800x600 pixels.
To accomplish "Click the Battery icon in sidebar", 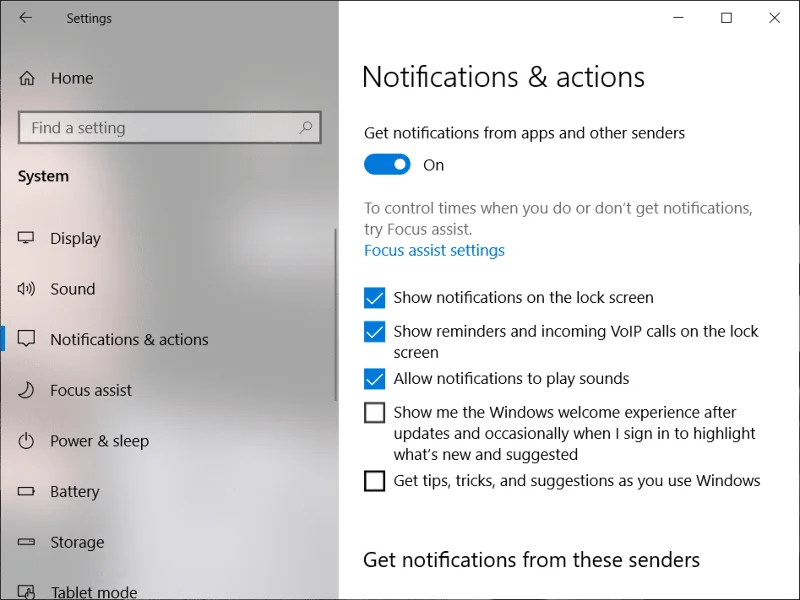I will pyautogui.click(x=26, y=491).
